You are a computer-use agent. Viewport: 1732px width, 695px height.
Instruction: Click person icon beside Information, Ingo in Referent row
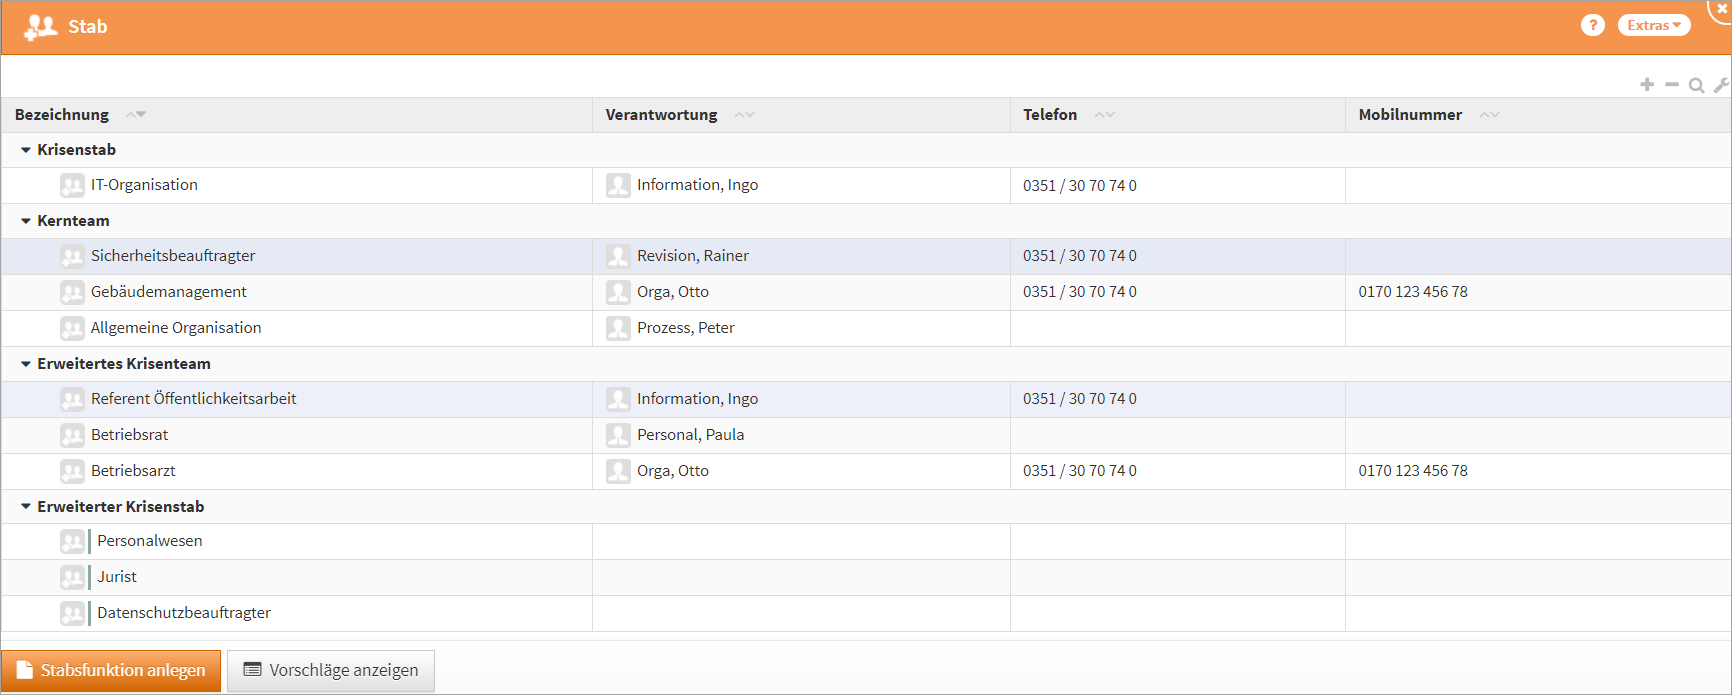click(x=618, y=399)
